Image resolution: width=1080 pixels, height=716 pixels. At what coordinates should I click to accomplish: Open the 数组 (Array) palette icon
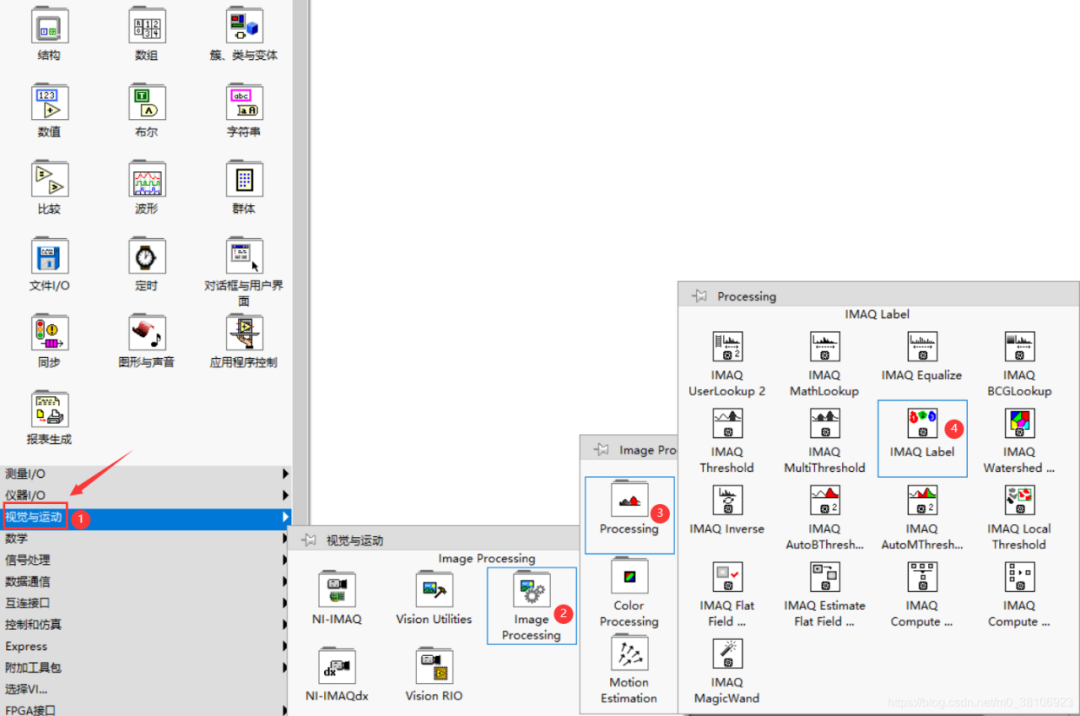147,26
